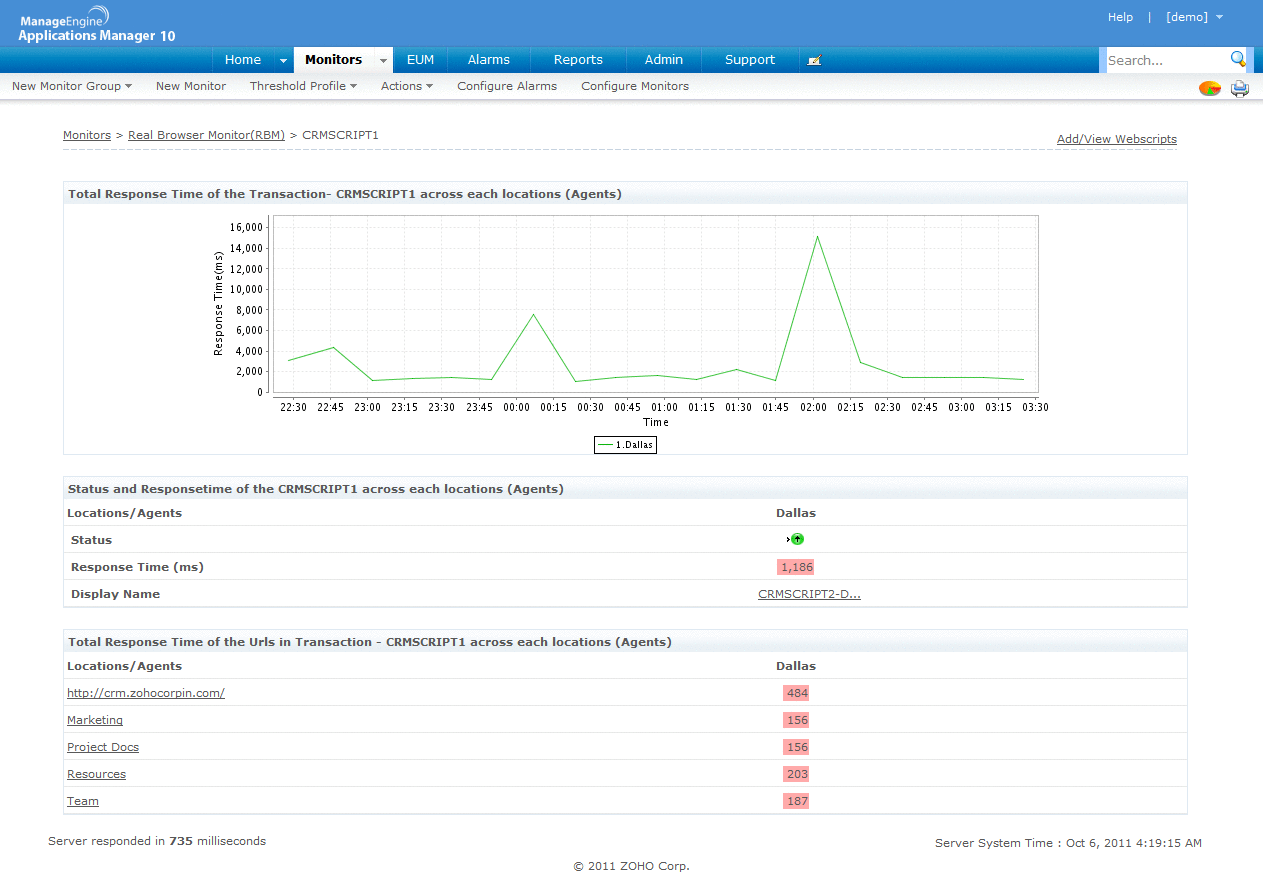Click the search magnifier icon
This screenshot has height=879, width=1263.
1238,59
